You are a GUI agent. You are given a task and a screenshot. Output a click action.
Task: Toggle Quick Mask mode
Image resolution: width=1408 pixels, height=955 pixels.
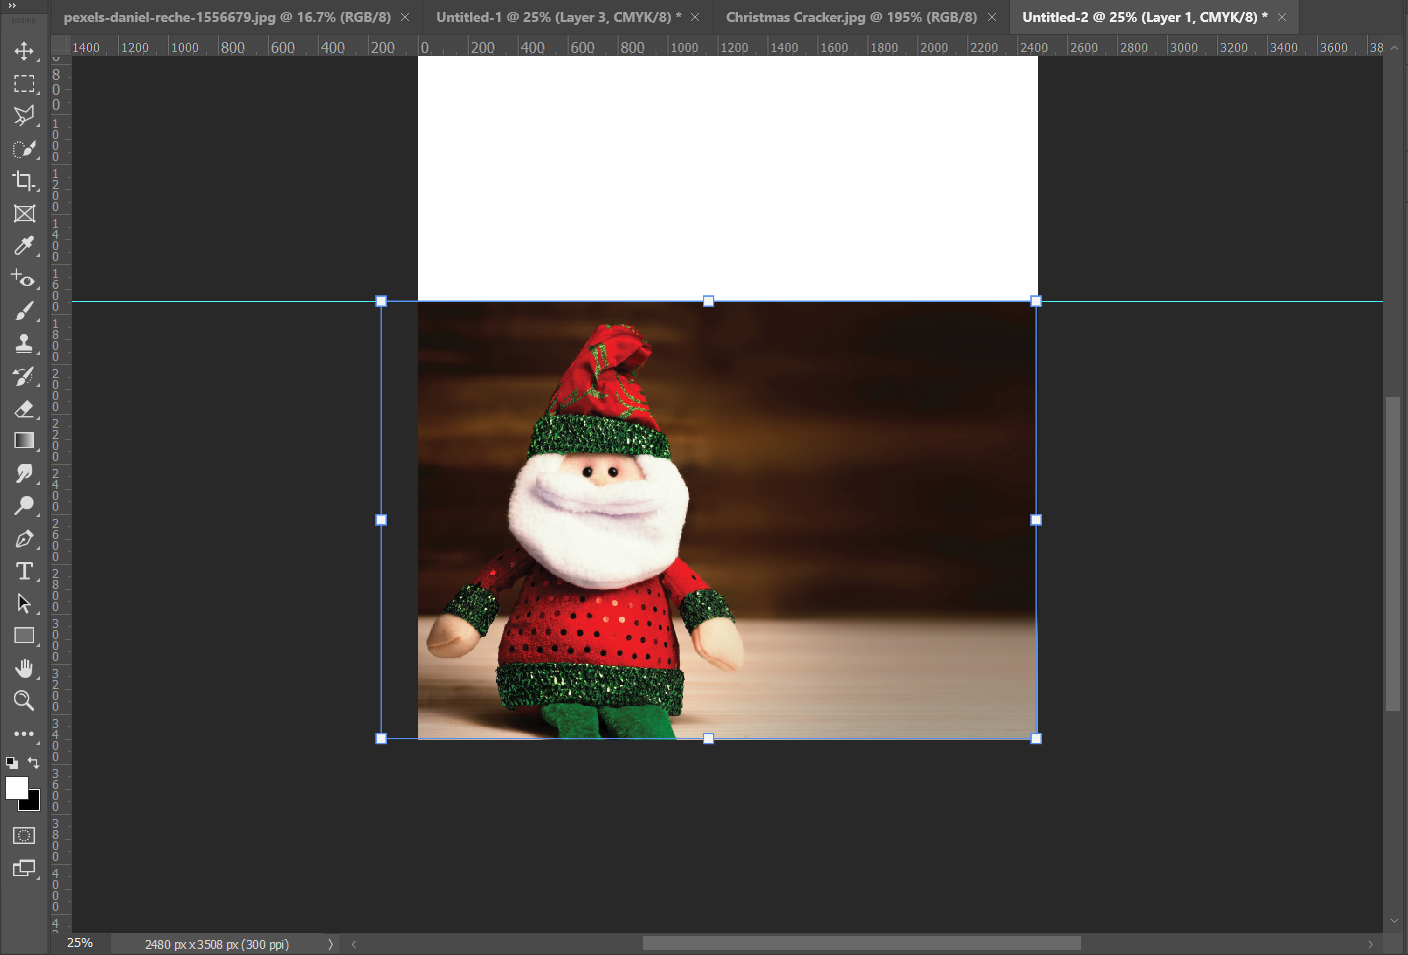coord(24,836)
